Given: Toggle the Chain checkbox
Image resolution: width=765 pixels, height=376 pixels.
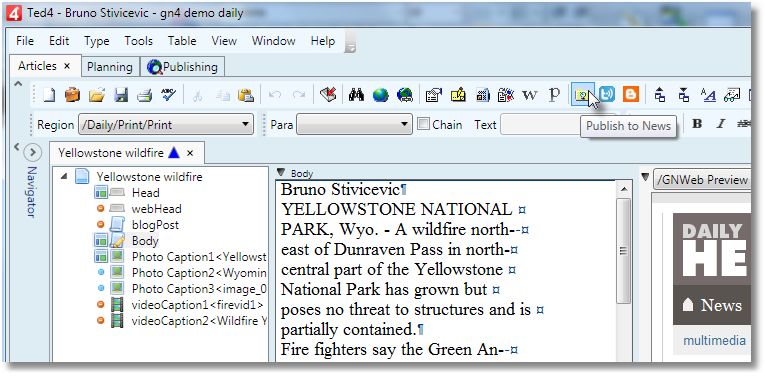Looking at the screenshot, I should (424, 124).
